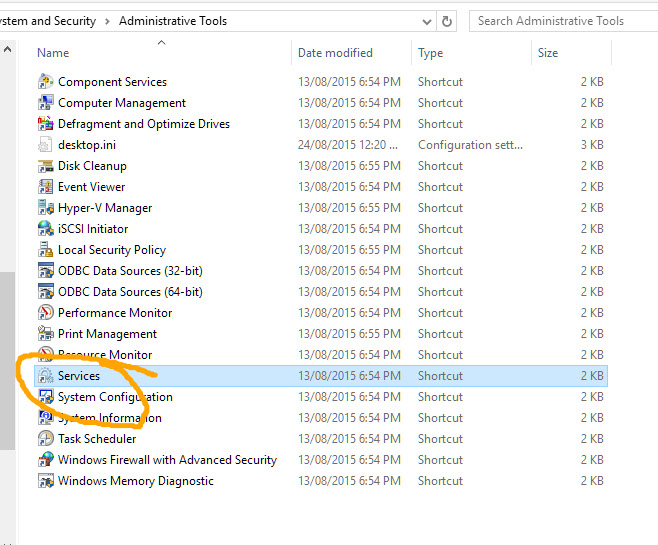Sort files by Date modified column
The height and width of the screenshot is (545, 658).
point(335,53)
